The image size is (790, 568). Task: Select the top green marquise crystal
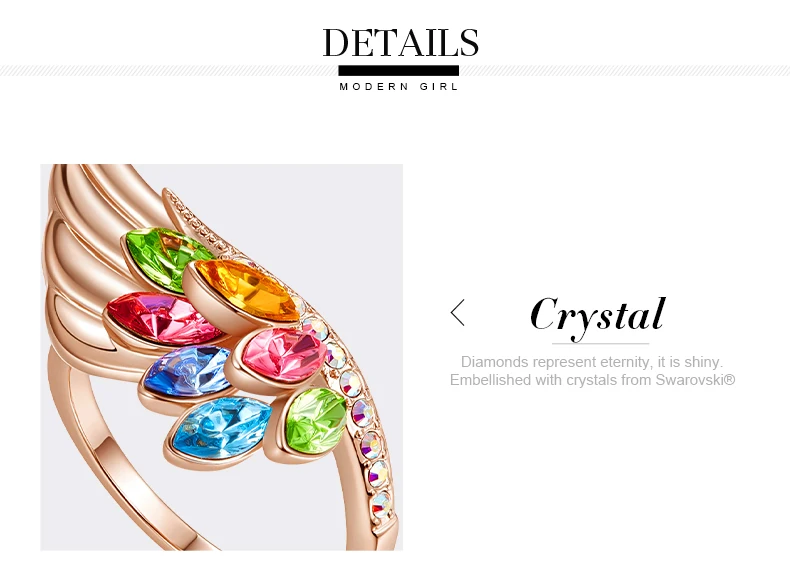point(164,256)
